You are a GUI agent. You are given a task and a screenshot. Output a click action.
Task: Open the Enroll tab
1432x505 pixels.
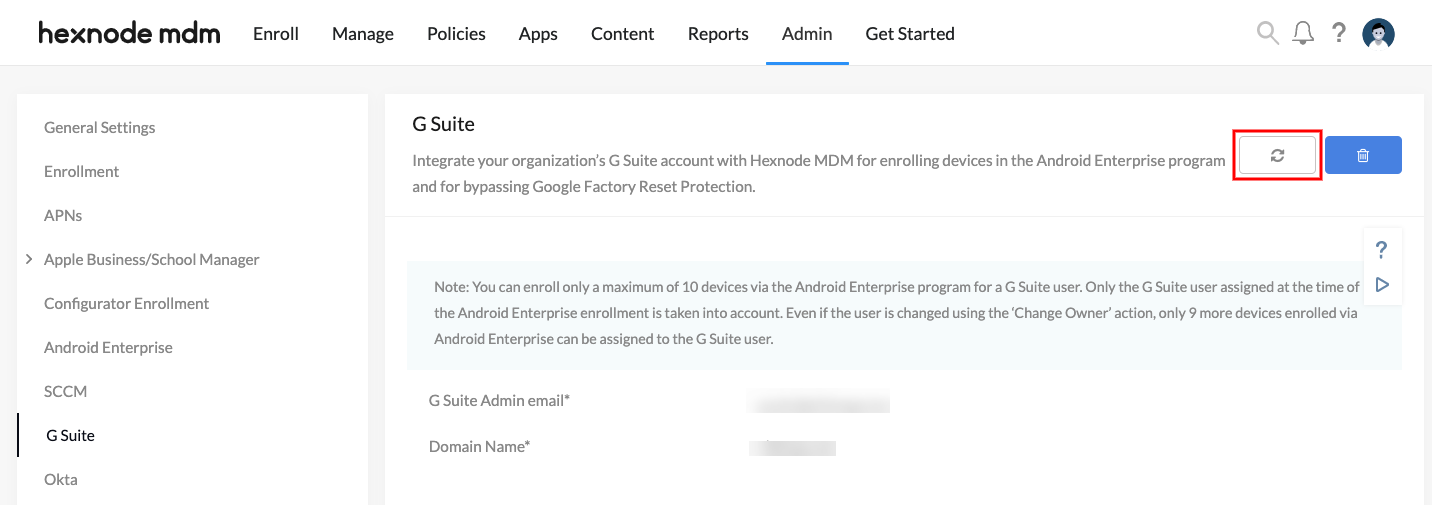pos(276,33)
